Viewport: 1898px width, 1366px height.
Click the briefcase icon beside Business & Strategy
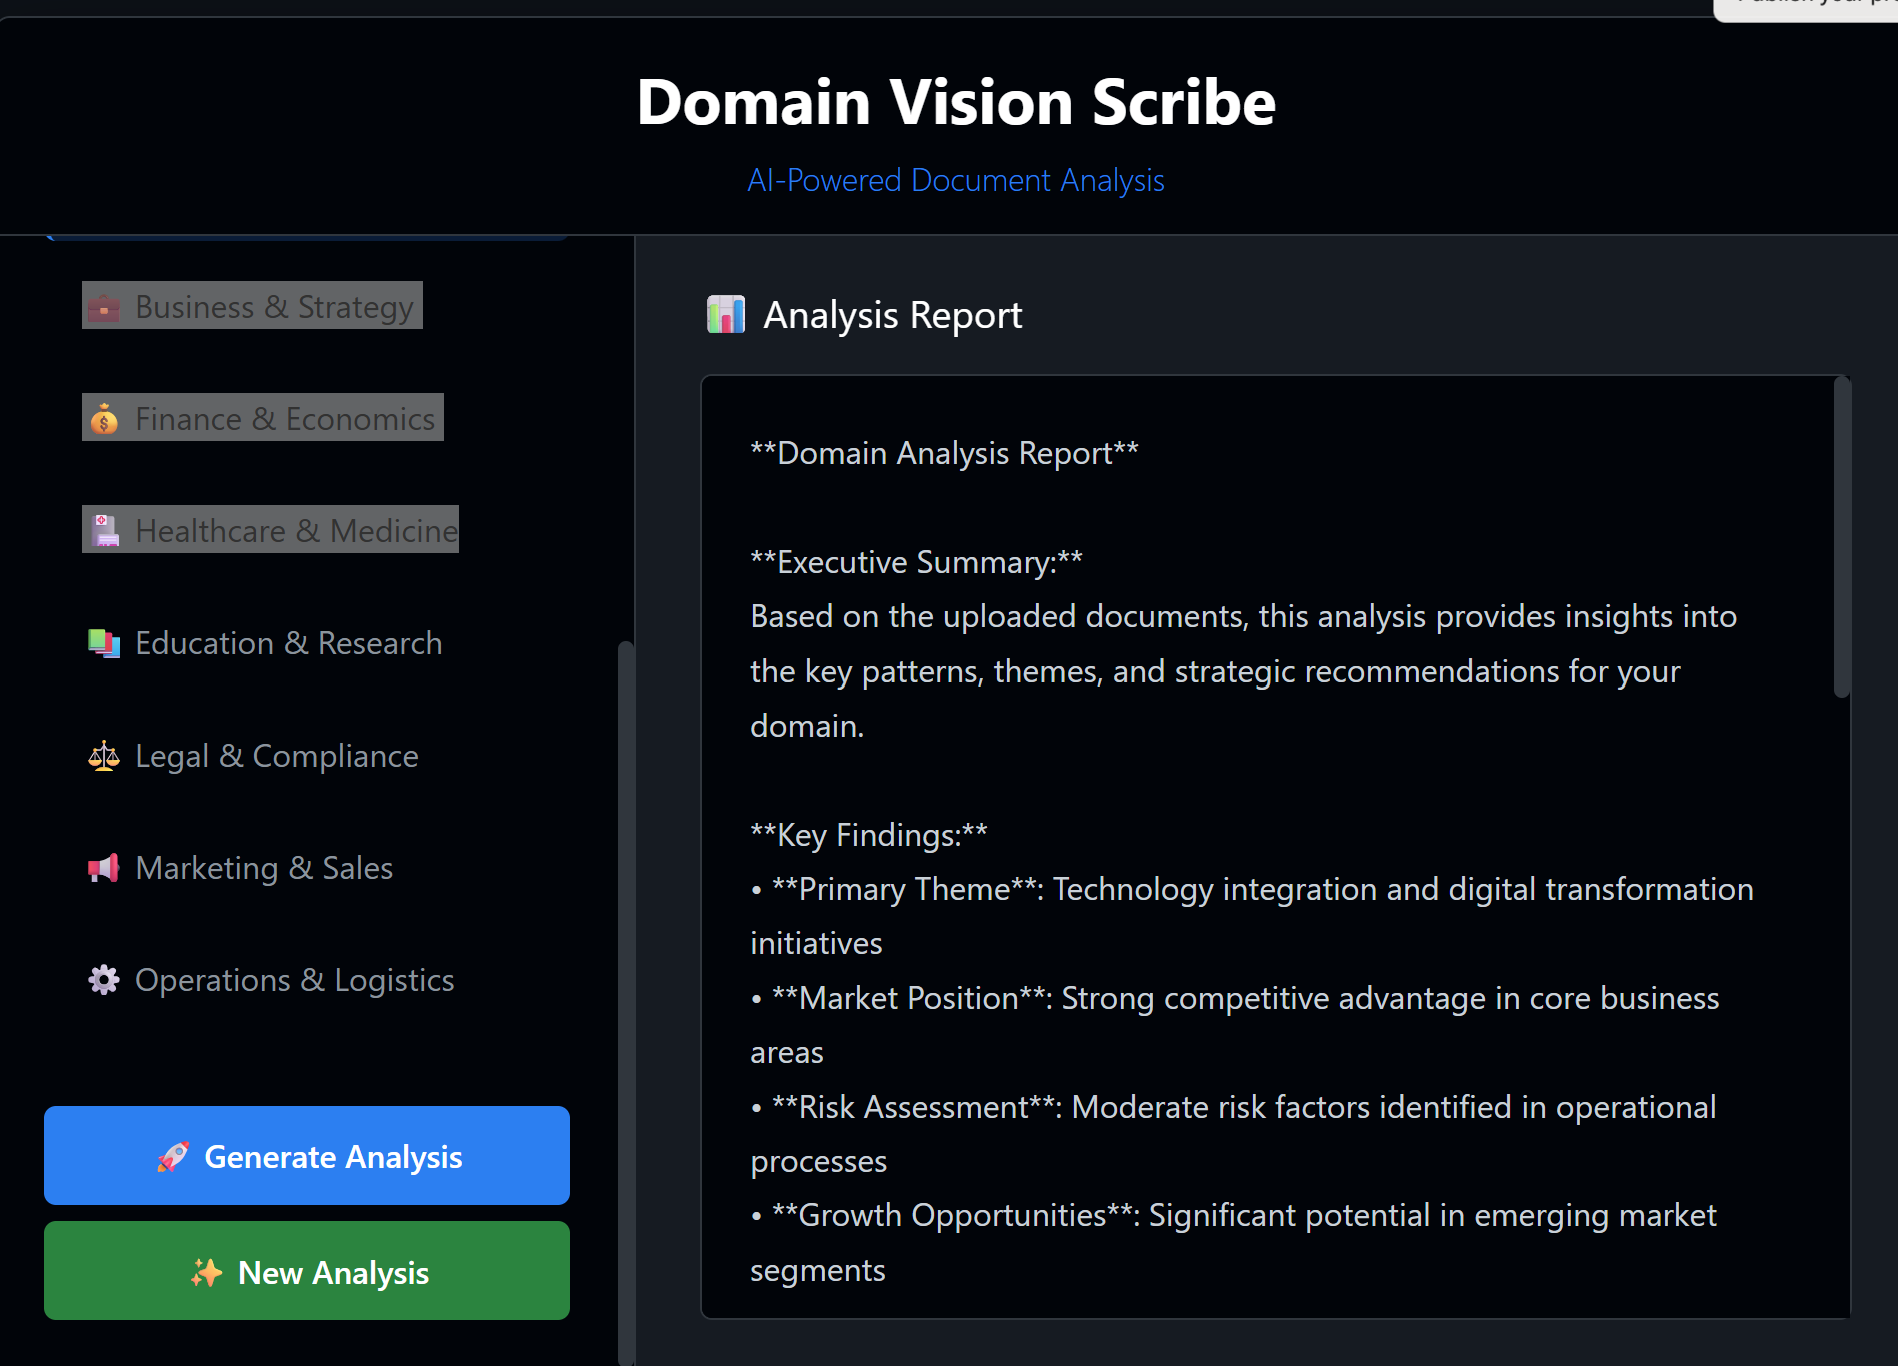(104, 307)
